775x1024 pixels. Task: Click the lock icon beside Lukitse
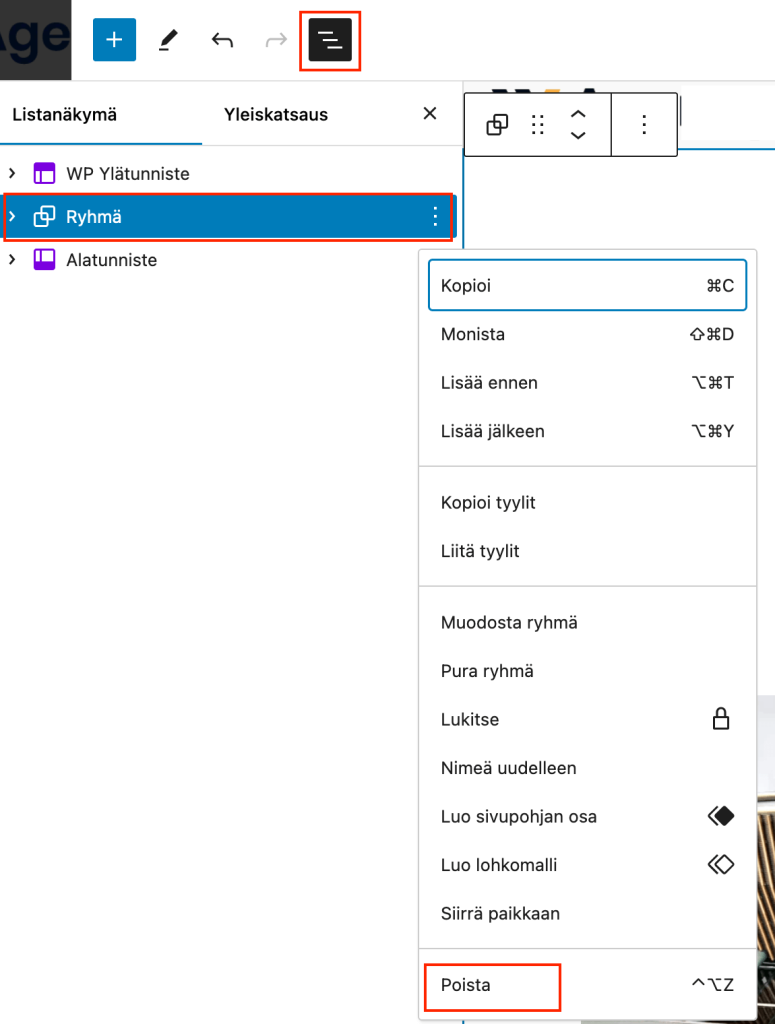721,718
